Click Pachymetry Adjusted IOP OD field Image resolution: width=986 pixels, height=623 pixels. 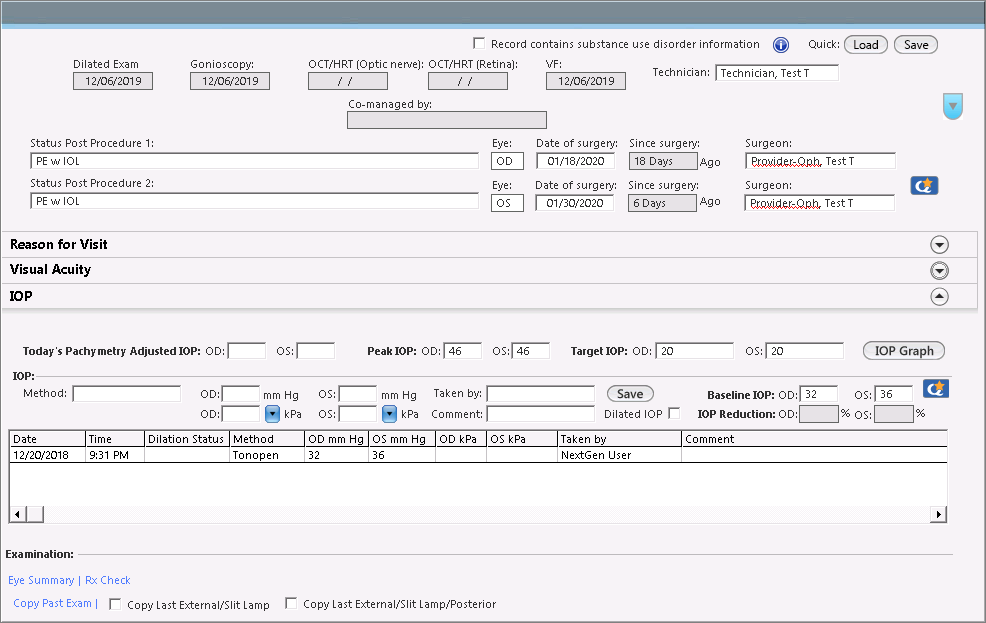(x=246, y=351)
